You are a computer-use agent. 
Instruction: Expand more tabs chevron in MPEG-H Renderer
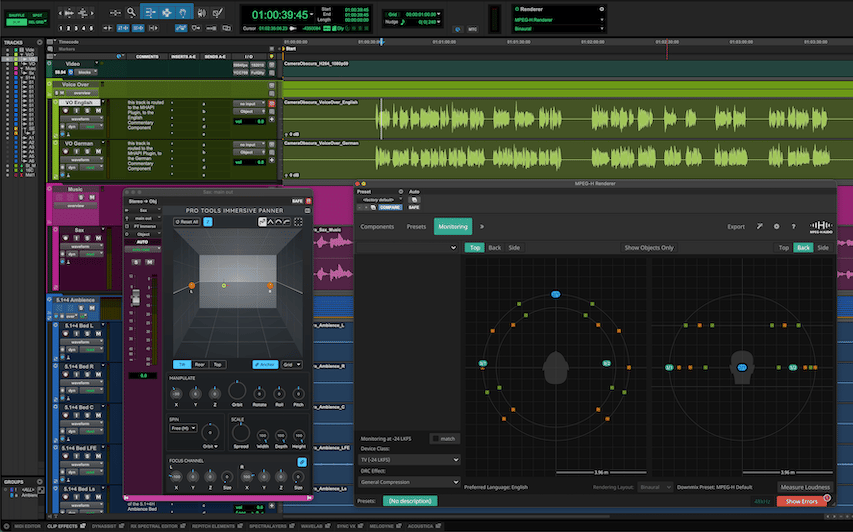point(481,227)
